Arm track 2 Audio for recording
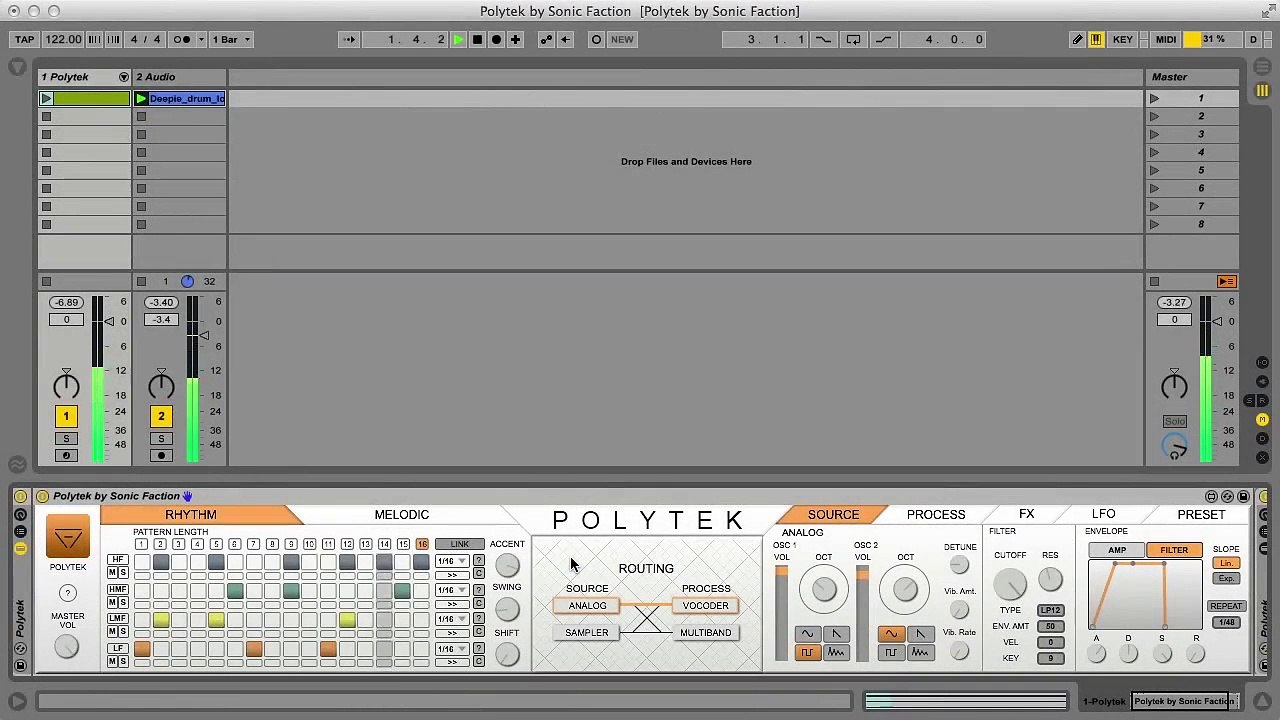The width and height of the screenshot is (1280, 720). click(x=161, y=455)
